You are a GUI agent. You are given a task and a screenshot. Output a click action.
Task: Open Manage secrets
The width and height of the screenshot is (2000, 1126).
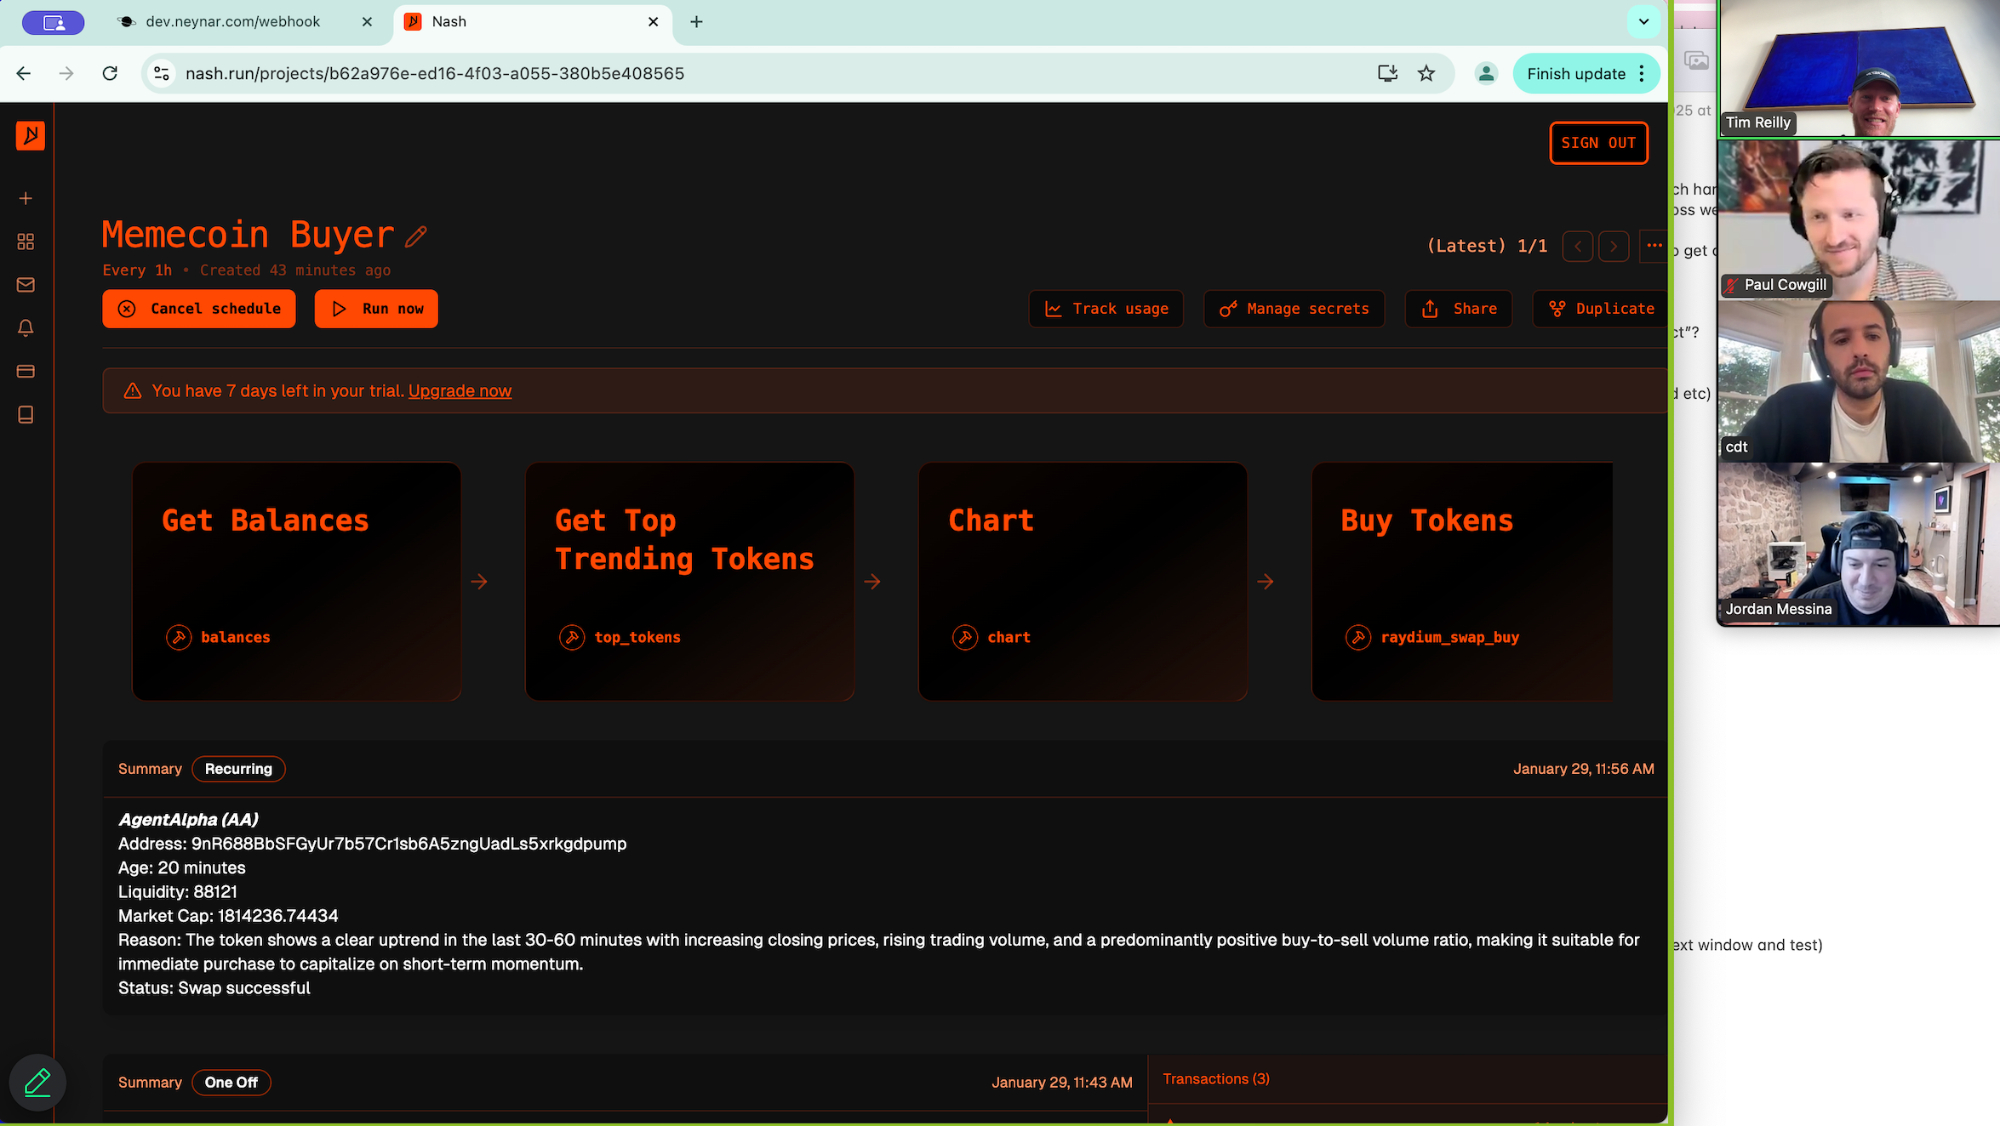(x=1294, y=309)
